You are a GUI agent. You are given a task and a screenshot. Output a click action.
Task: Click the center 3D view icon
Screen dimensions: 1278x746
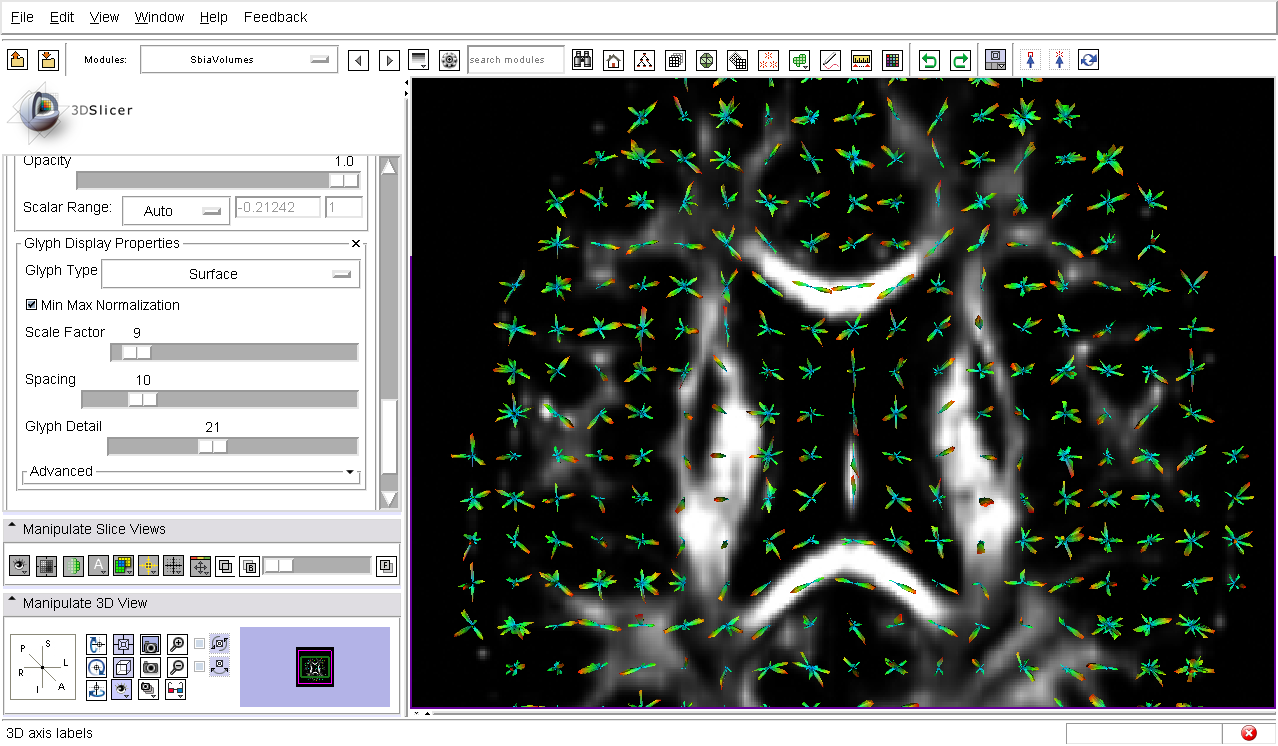(124, 645)
